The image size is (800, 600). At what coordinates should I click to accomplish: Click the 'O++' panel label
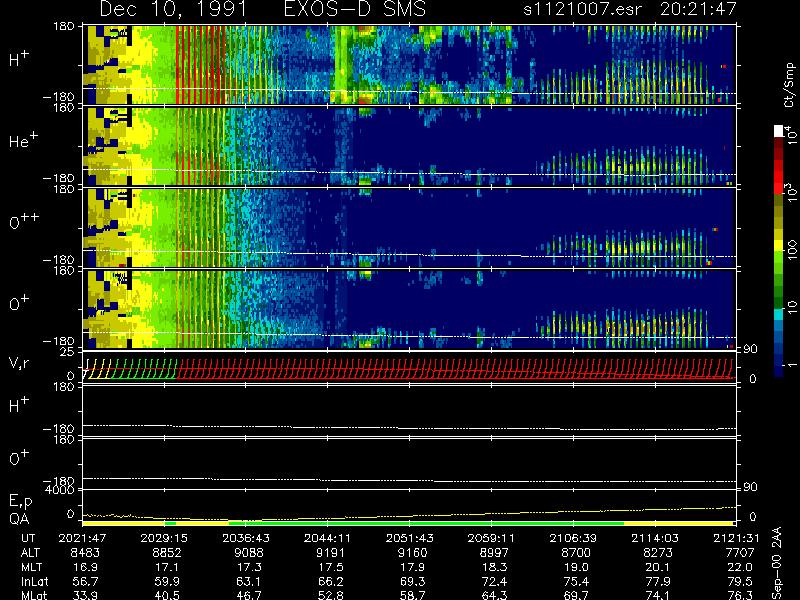click(x=24, y=220)
